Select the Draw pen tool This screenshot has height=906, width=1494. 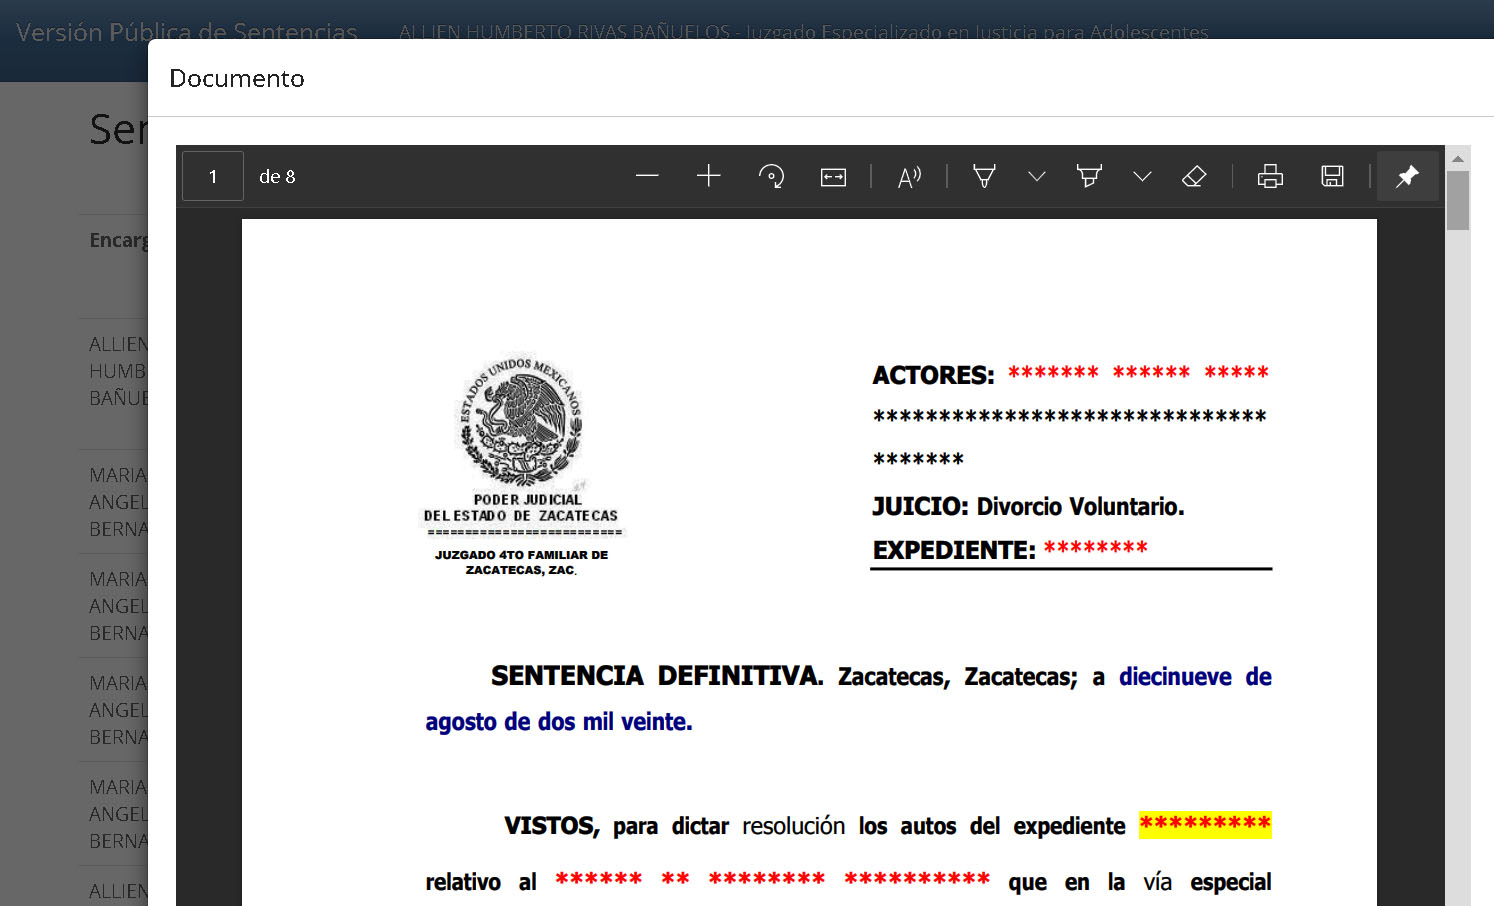coord(984,177)
